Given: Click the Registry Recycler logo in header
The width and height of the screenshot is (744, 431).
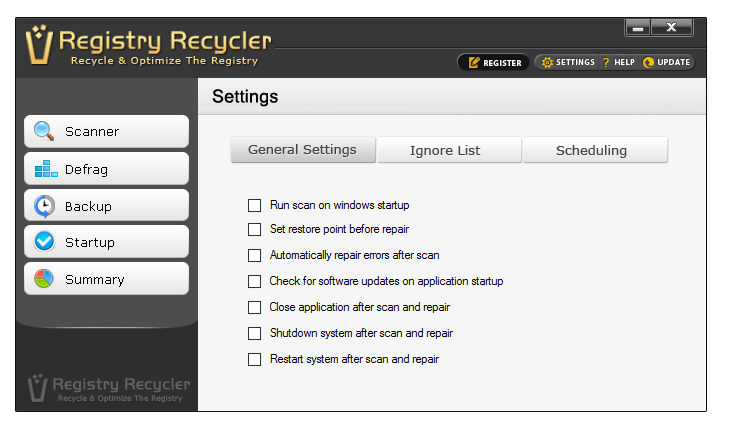Looking at the screenshot, I should 150,45.
